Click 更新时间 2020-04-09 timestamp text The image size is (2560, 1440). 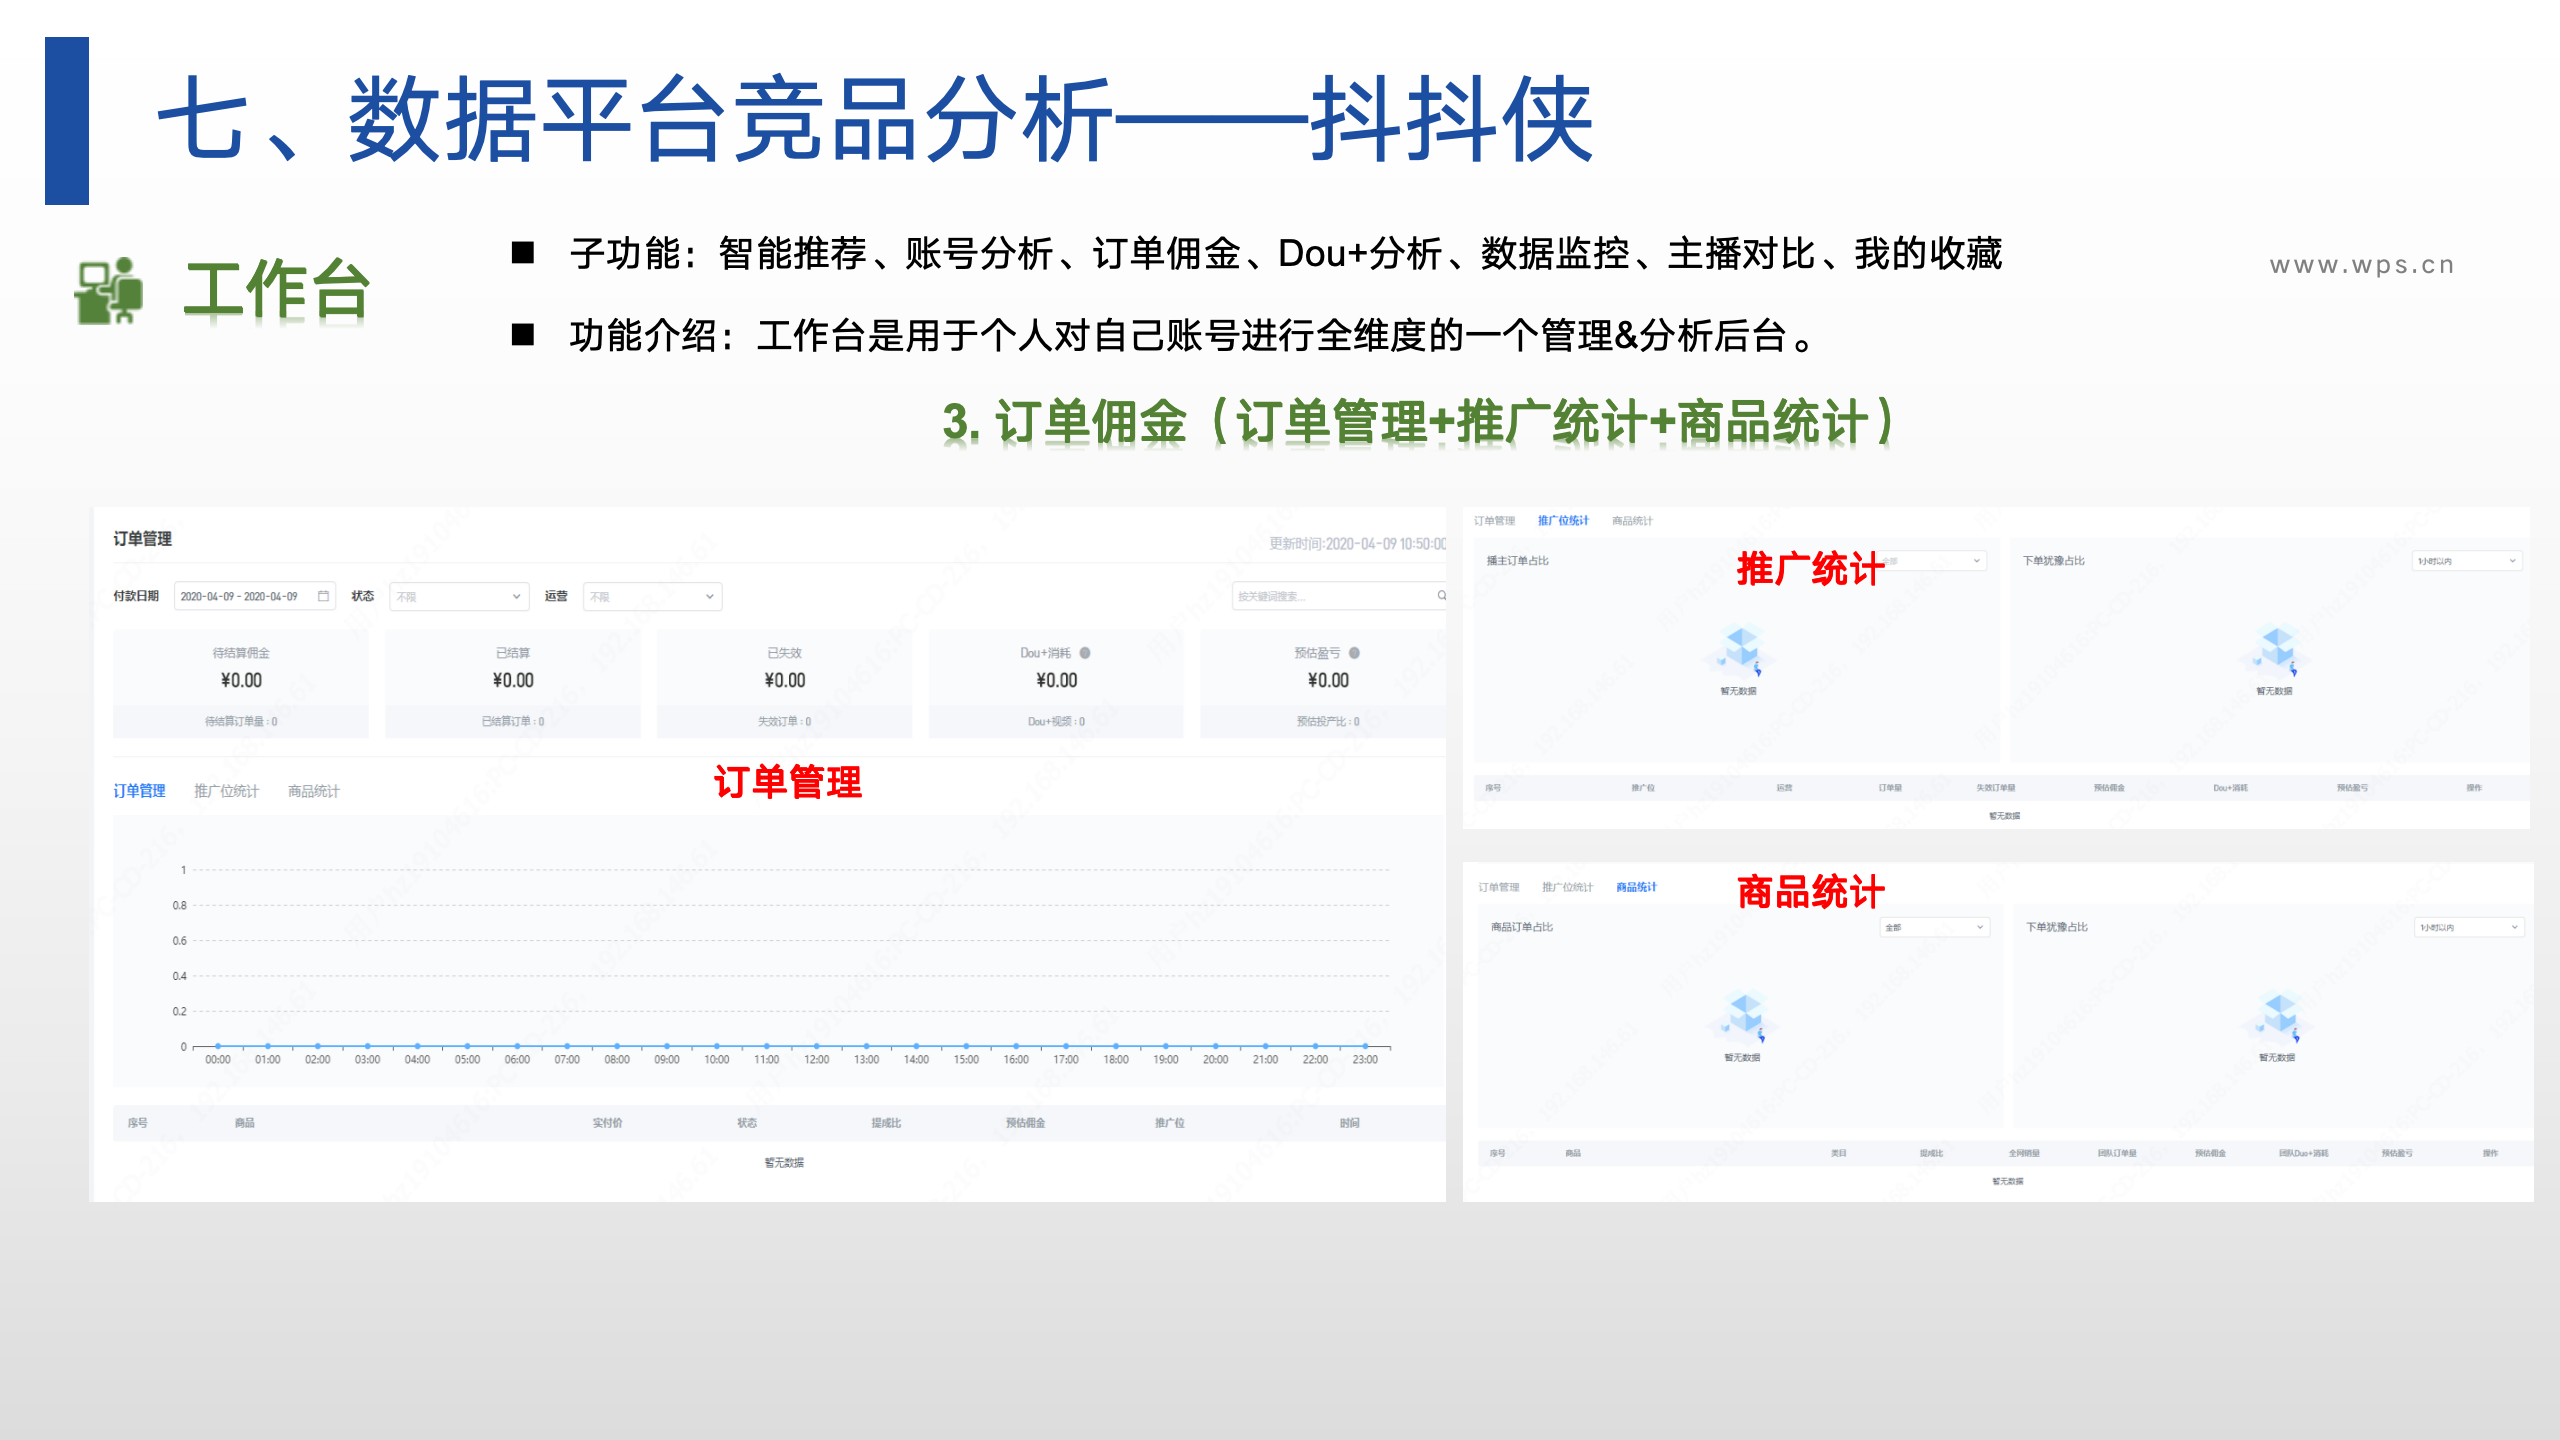[x=1358, y=544]
